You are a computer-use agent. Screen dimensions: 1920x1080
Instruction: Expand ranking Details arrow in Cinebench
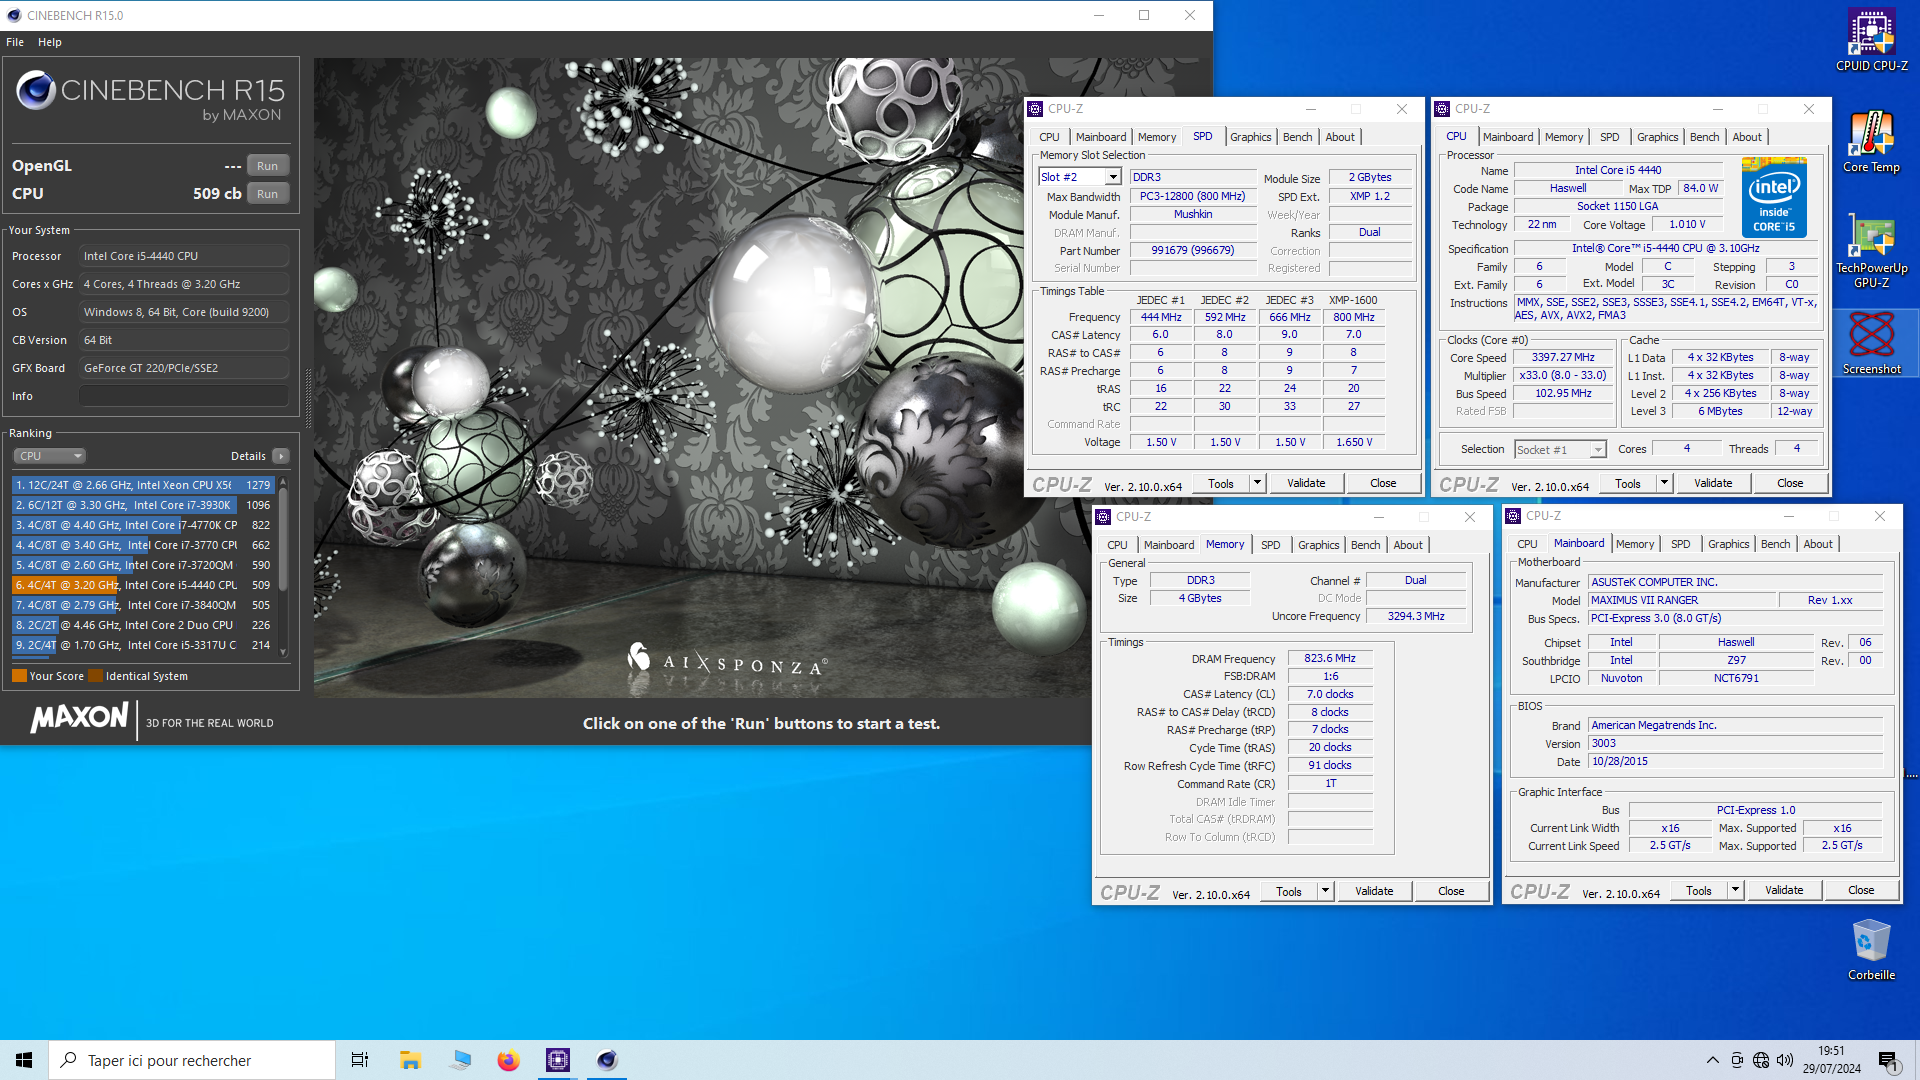click(x=281, y=456)
